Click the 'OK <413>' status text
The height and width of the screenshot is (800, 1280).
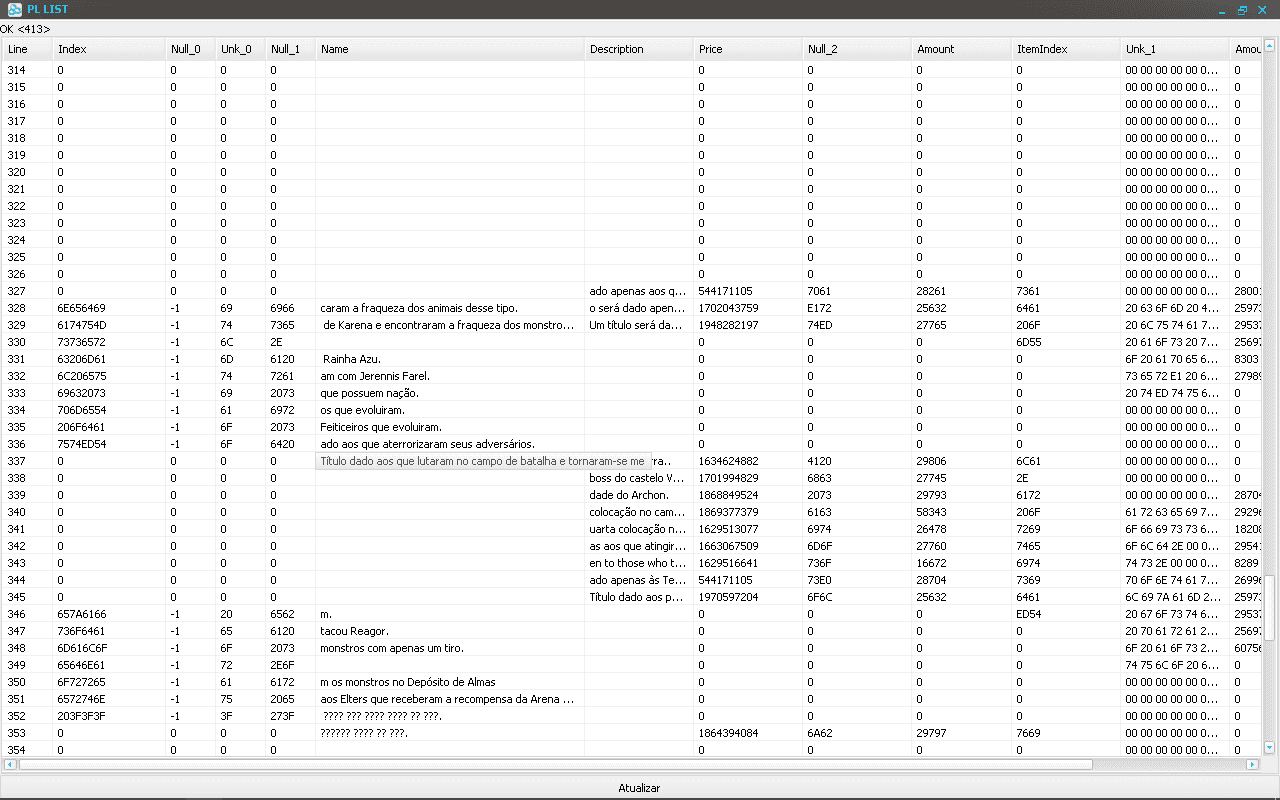[x=25, y=29]
